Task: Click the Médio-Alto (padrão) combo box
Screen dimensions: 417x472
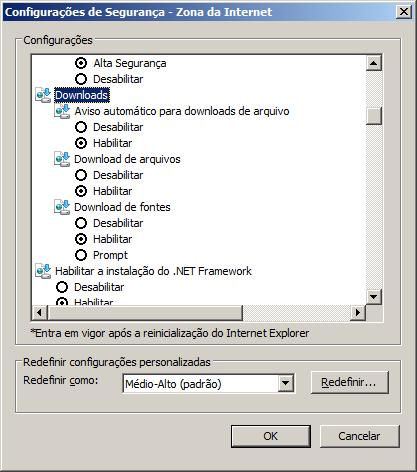Action: [x=208, y=384]
